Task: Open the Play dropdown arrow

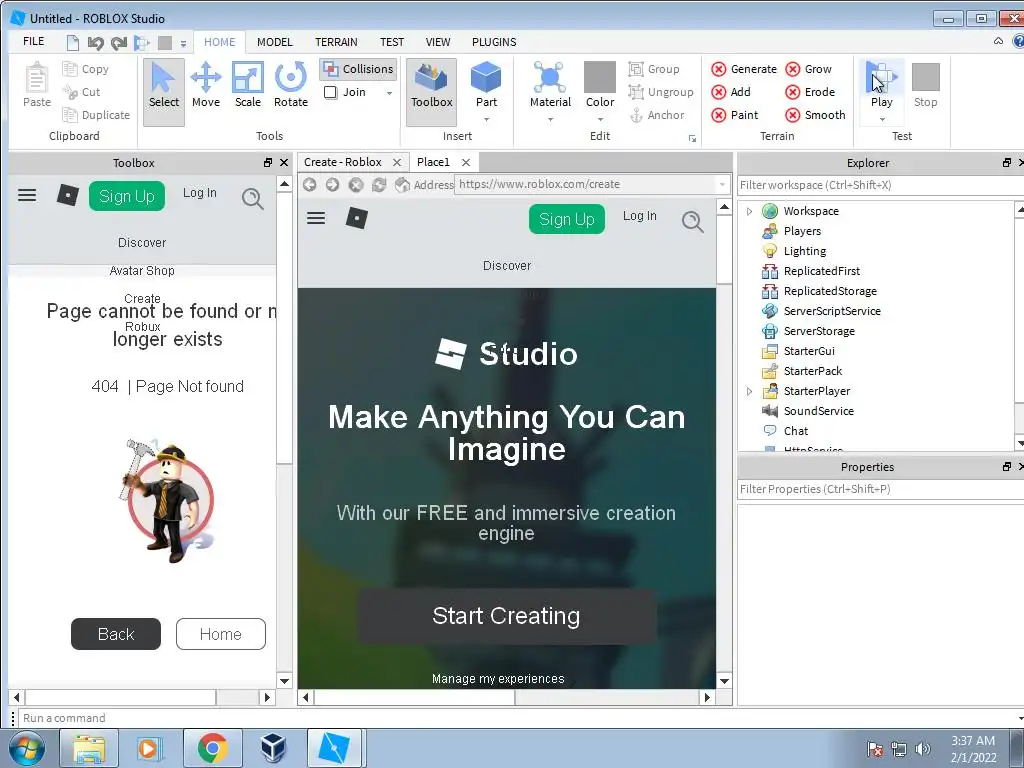Action: [882, 120]
